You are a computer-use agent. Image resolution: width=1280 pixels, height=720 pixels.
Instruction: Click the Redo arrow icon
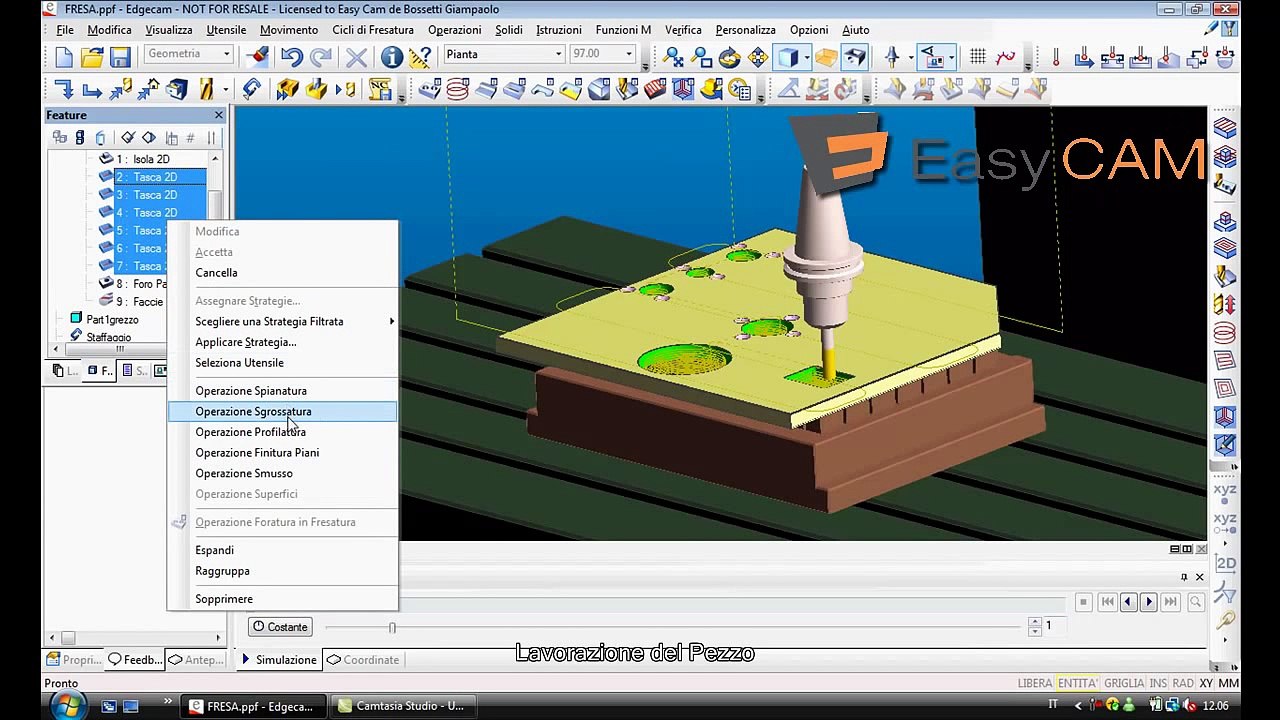(320, 57)
